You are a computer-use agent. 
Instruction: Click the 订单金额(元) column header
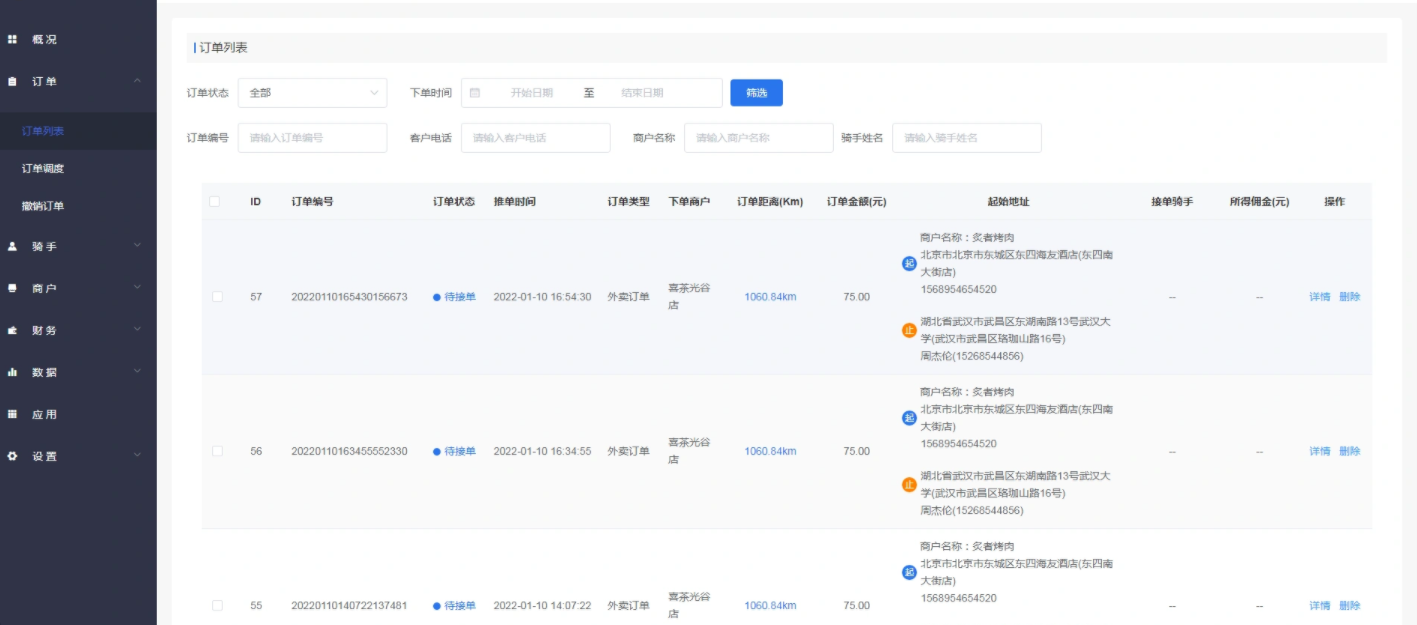(856, 202)
